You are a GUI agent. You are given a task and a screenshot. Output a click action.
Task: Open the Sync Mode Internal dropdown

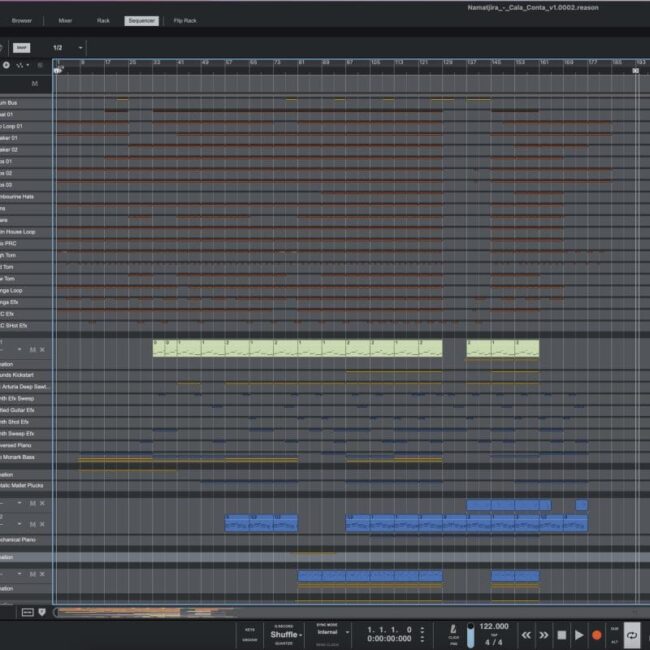(330, 632)
